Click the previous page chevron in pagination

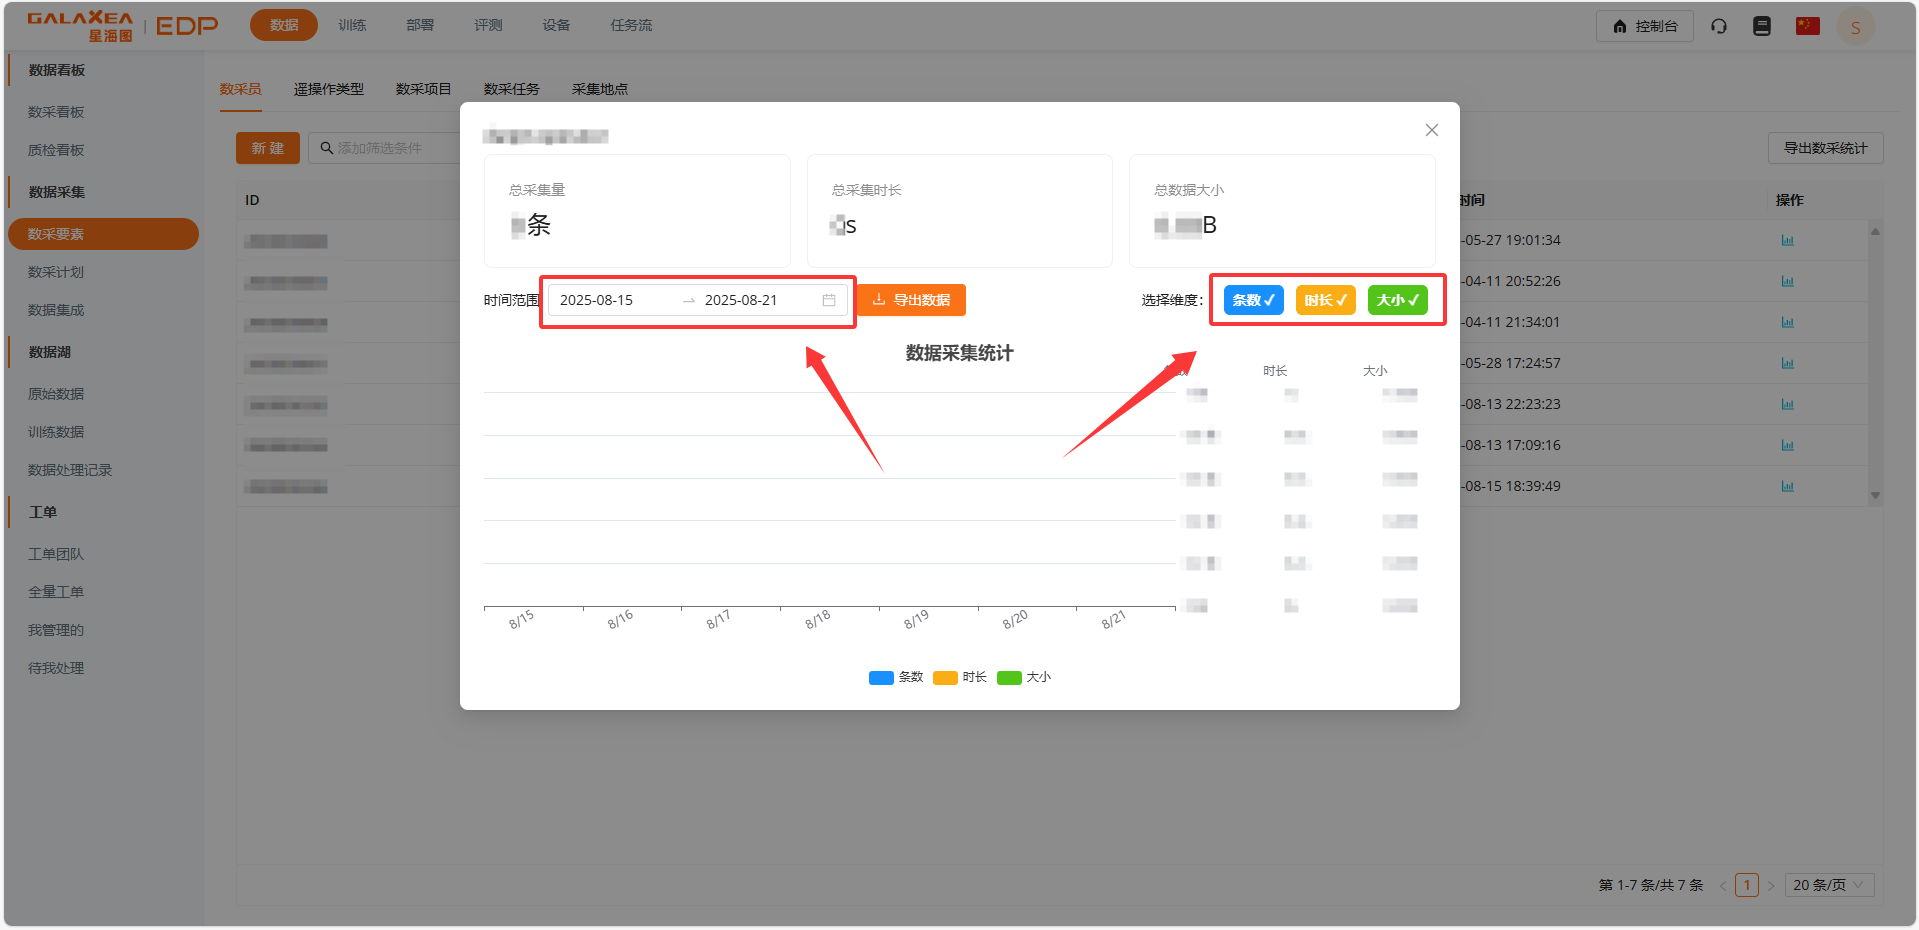[1722, 884]
